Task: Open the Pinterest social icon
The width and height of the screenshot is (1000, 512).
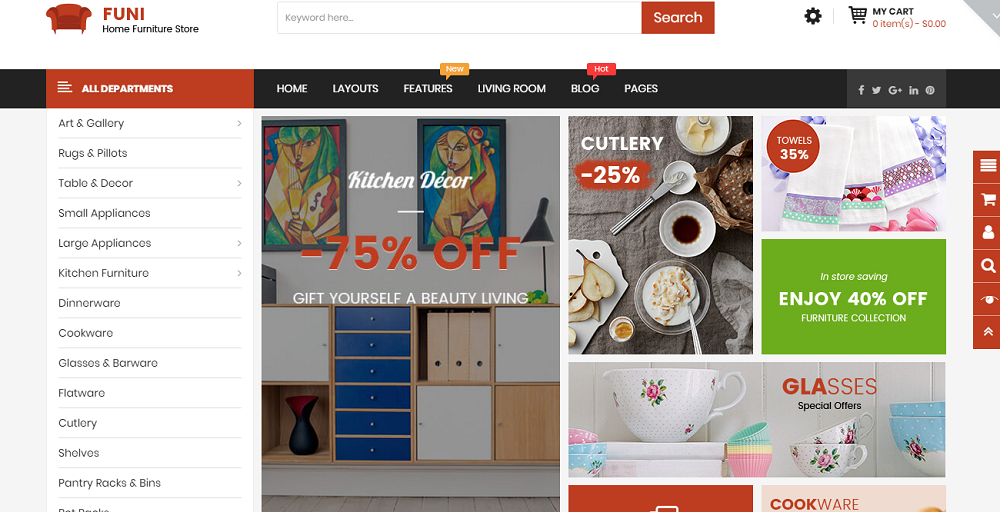Action: pyautogui.click(x=930, y=90)
